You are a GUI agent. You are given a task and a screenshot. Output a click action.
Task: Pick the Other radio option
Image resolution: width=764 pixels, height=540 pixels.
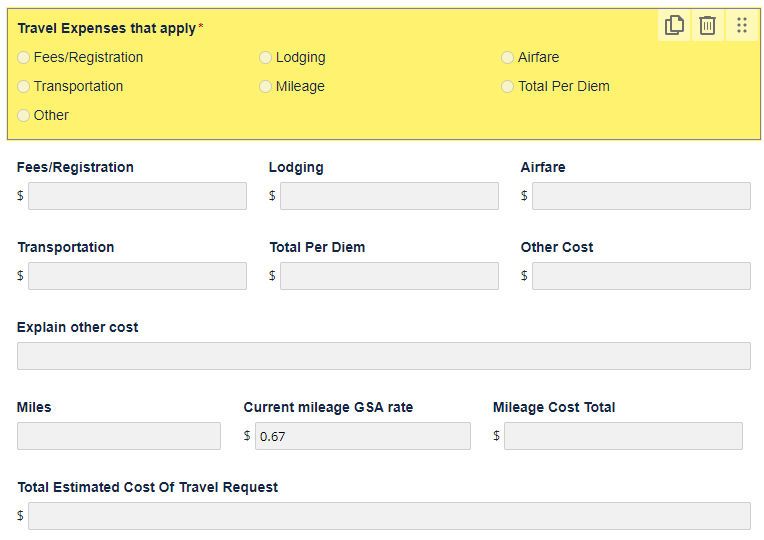(24, 116)
